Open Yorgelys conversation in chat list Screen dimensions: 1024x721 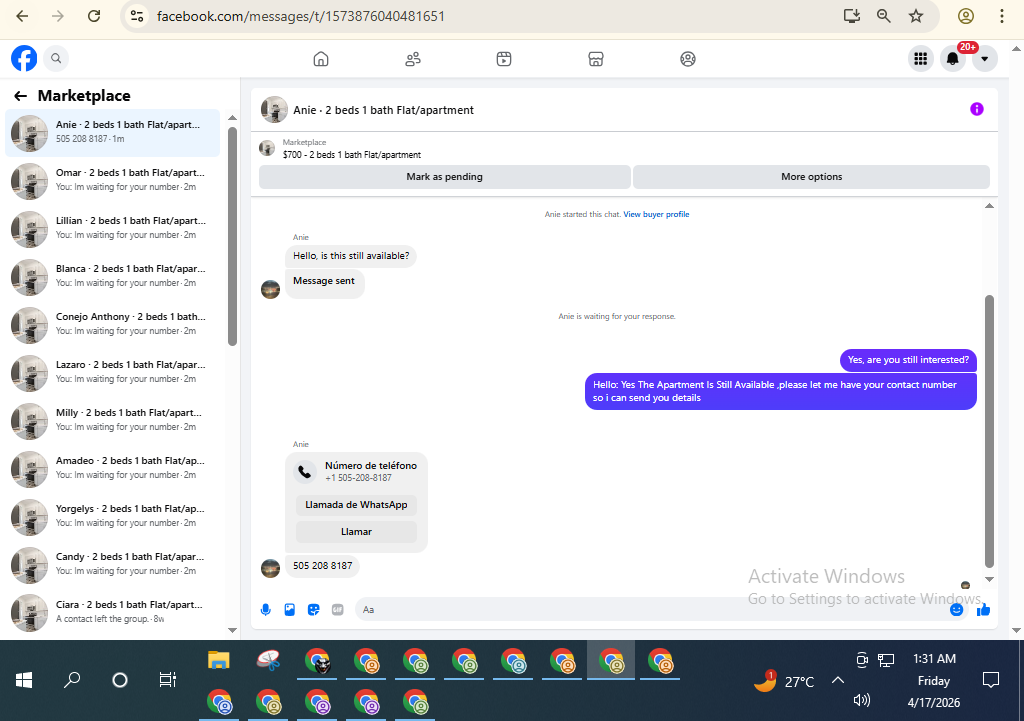(x=112, y=517)
